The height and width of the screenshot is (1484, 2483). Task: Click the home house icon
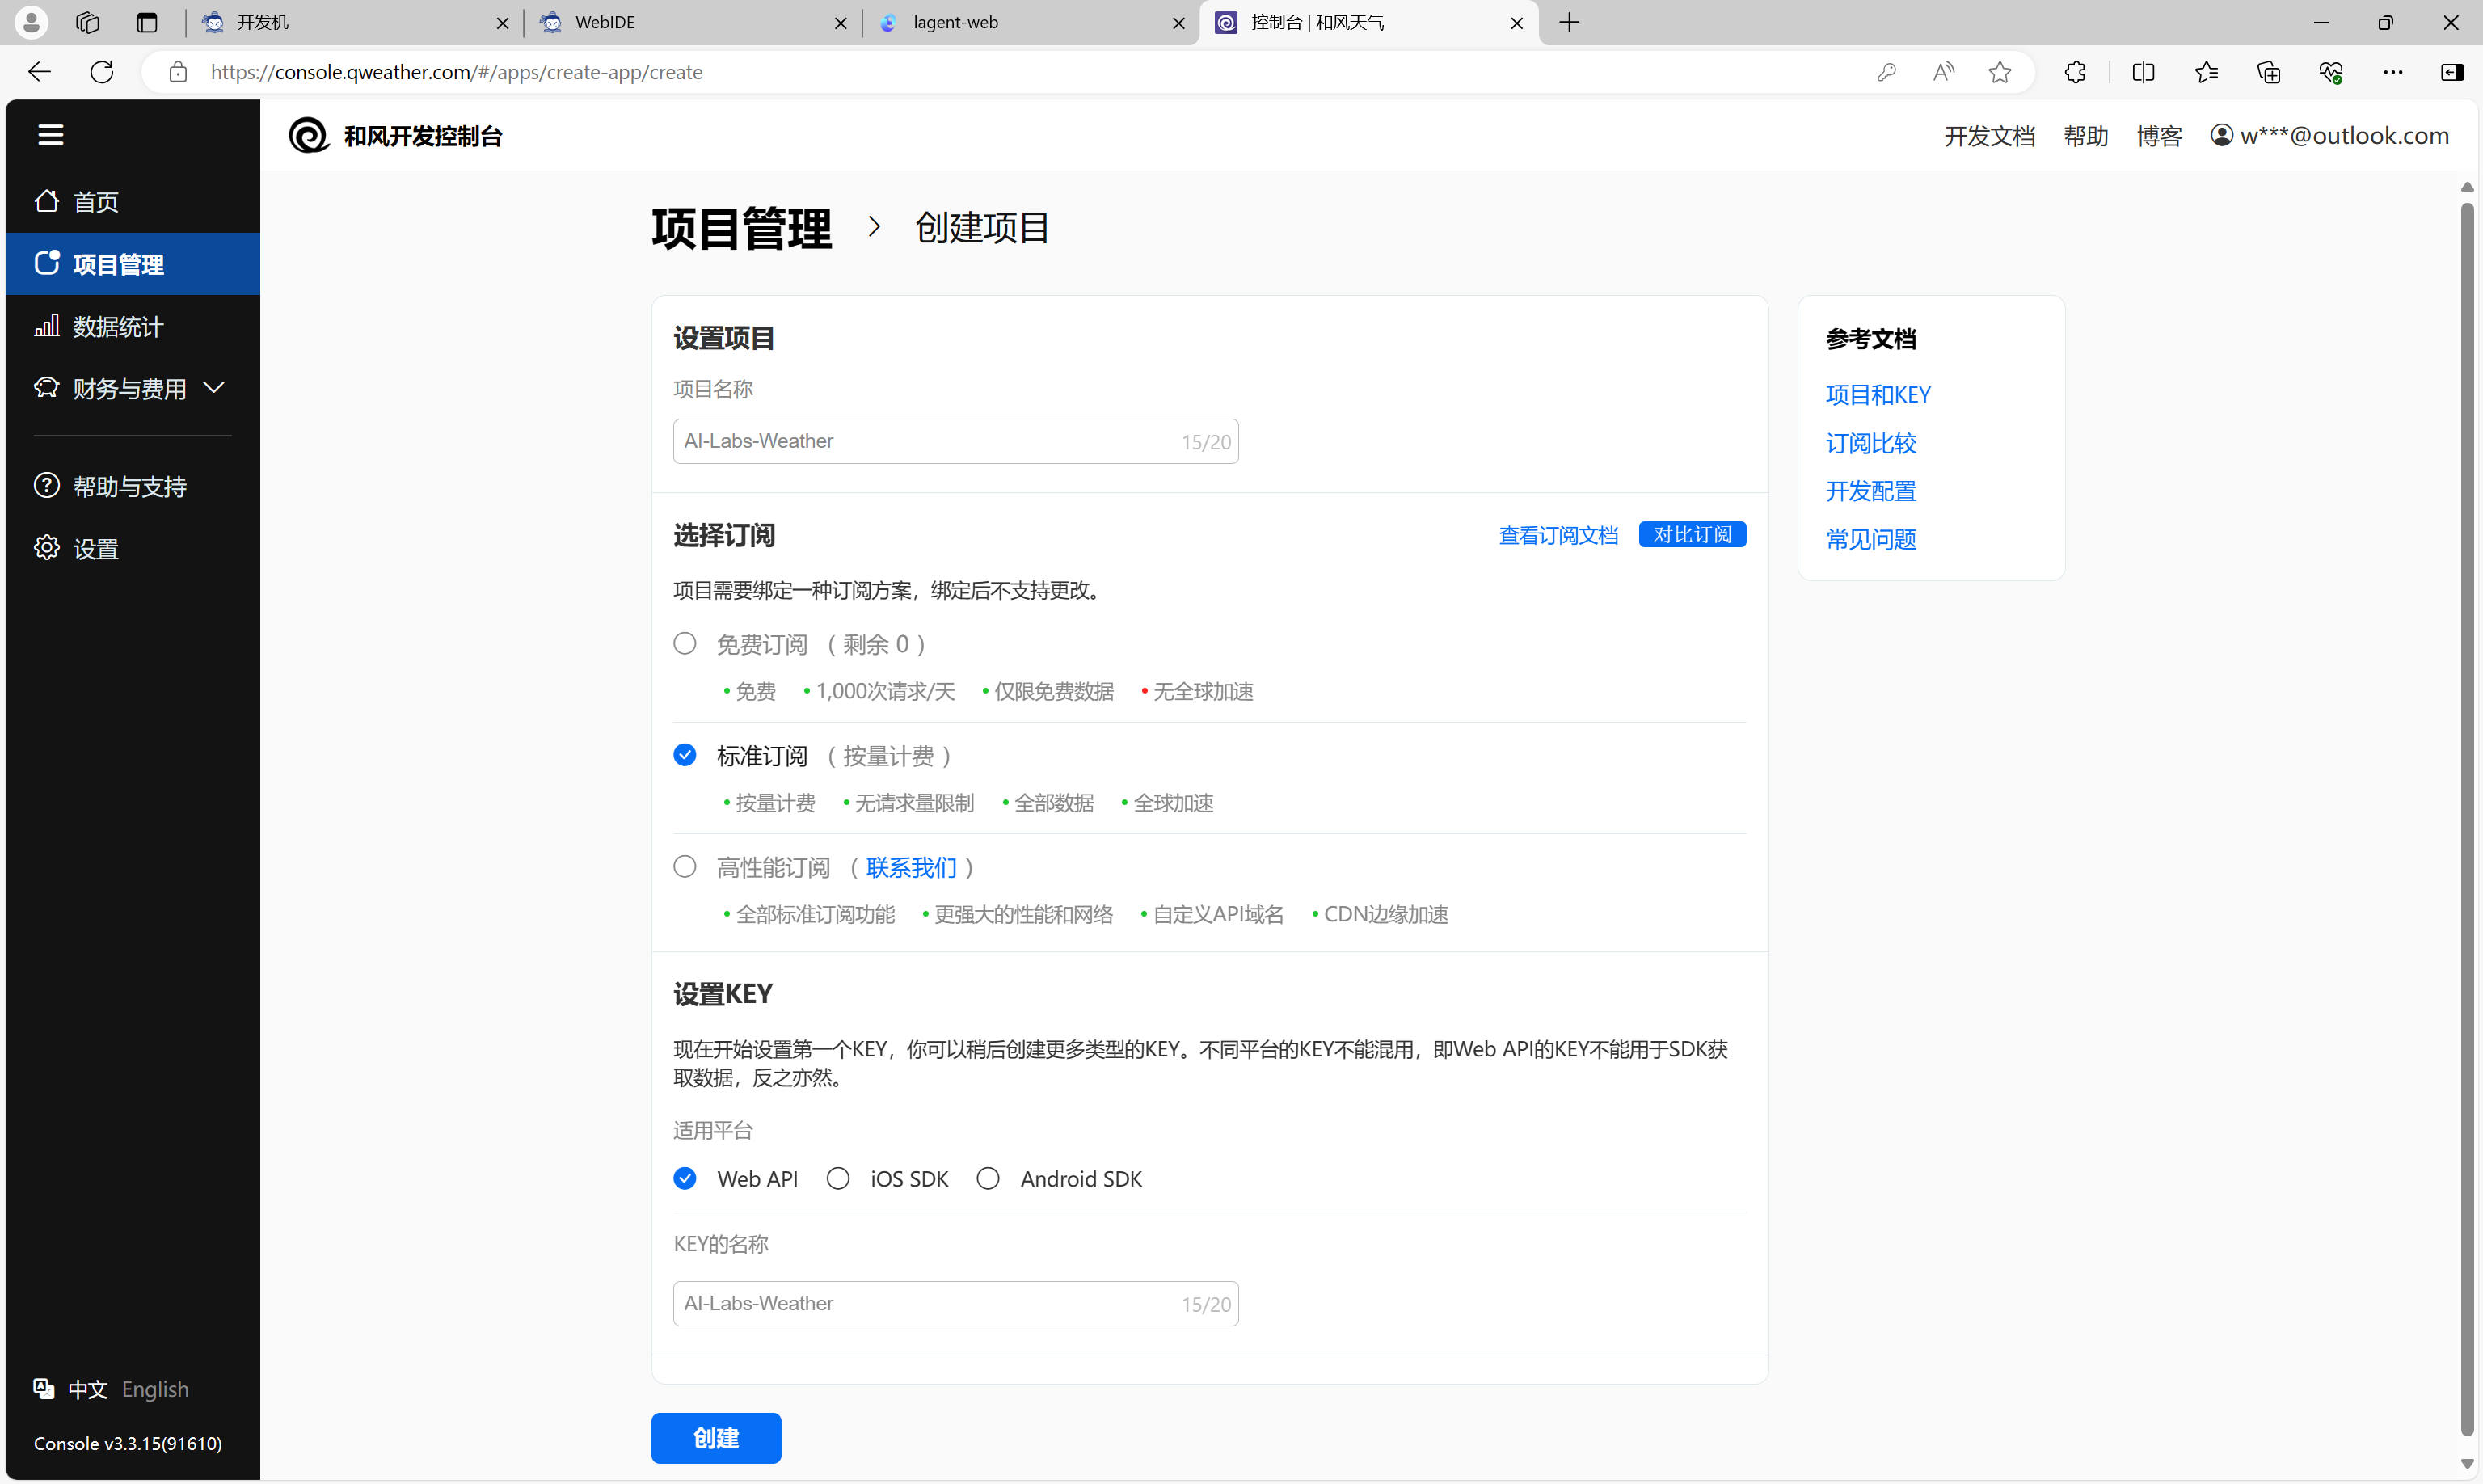point(46,200)
